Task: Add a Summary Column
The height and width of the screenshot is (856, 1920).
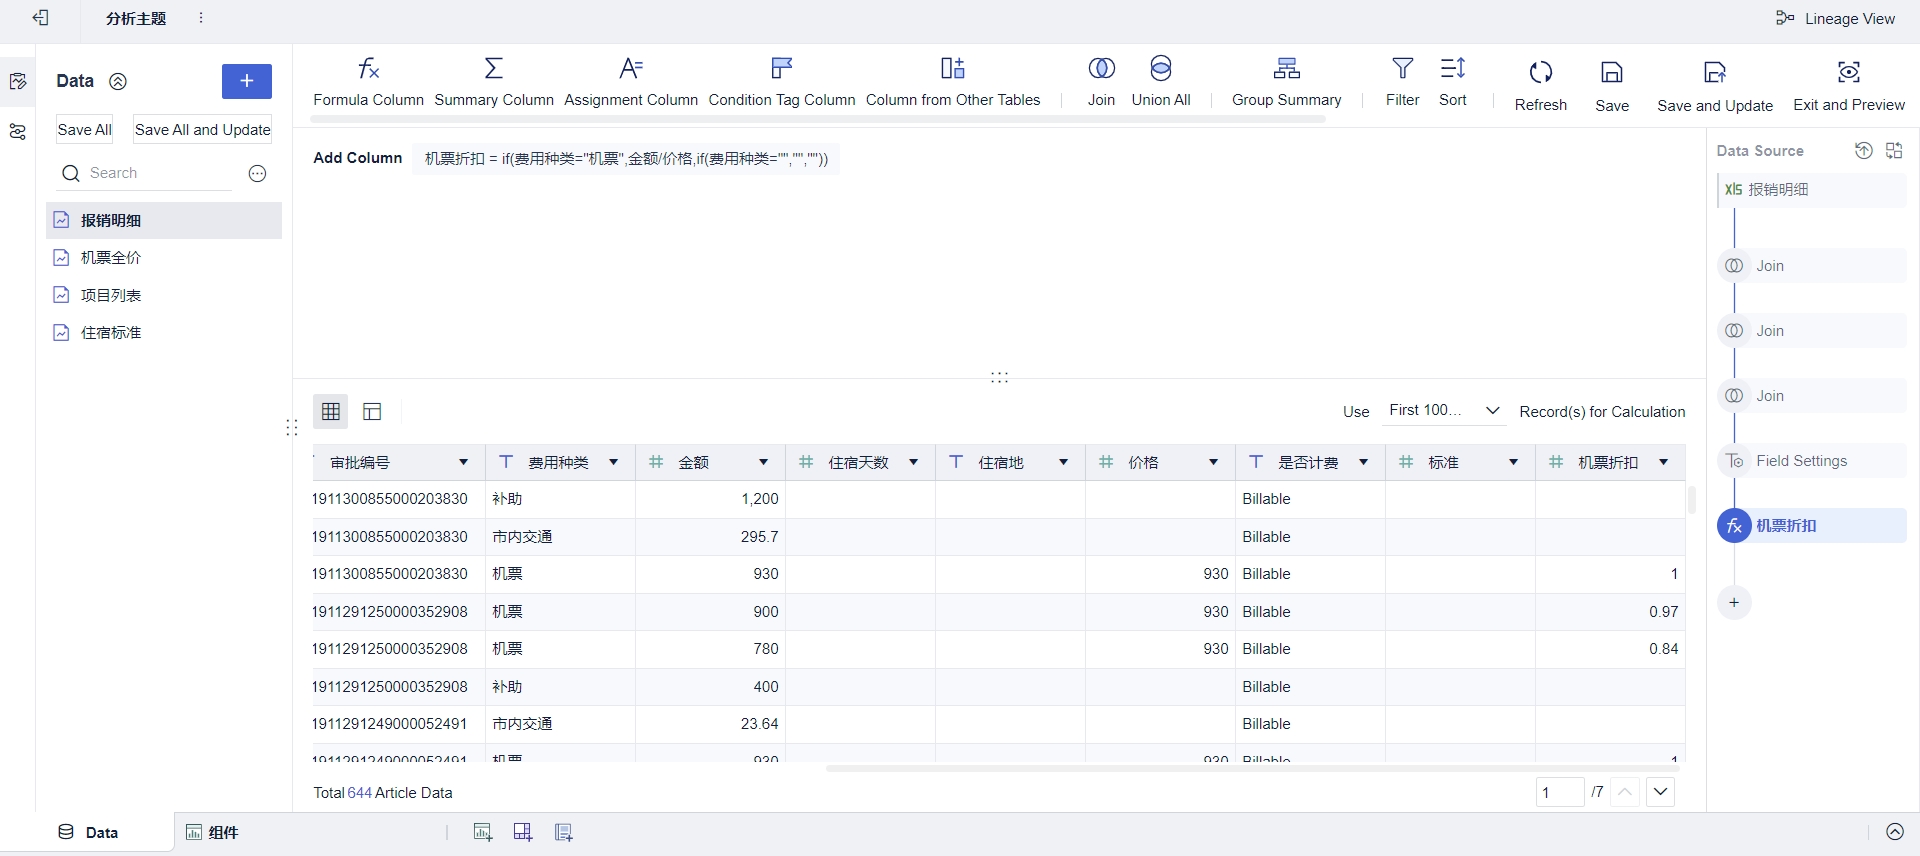Action: click(x=494, y=82)
